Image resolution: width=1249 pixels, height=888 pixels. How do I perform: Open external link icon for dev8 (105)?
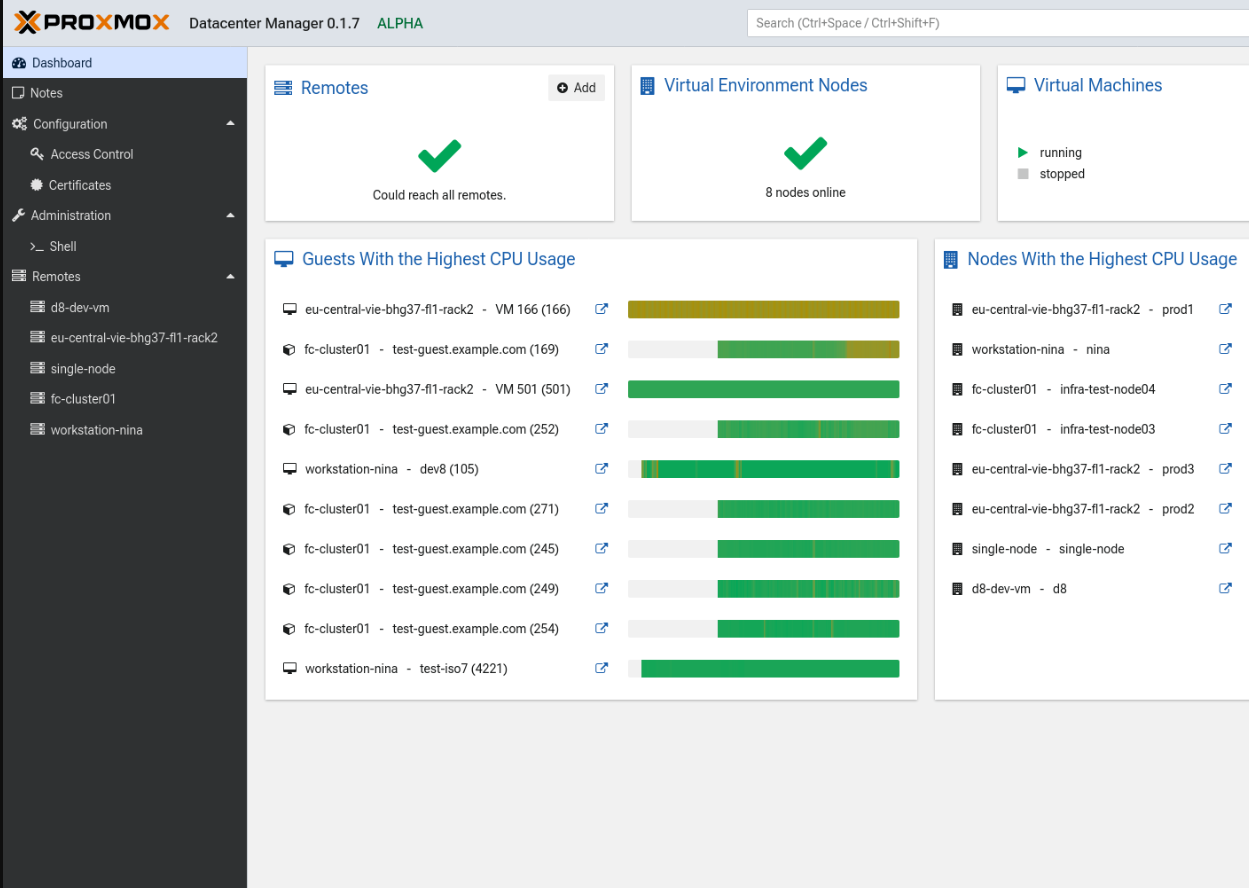pyautogui.click(x=602, y=469)
